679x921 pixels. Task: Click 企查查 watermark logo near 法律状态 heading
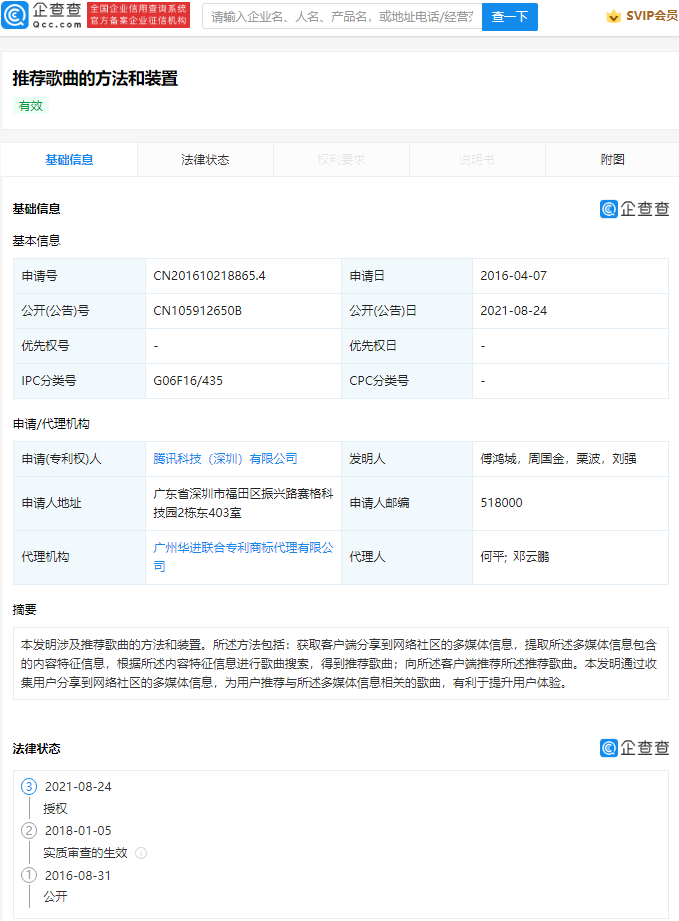point(634,748)
